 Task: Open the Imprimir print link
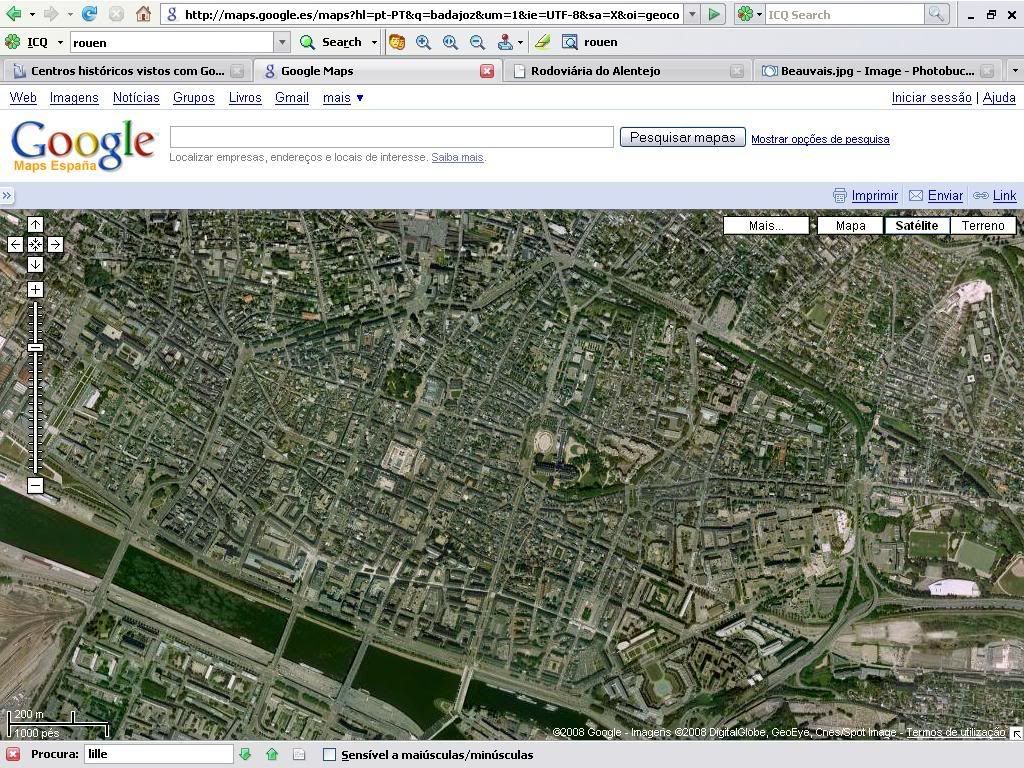tap(873, 196)
